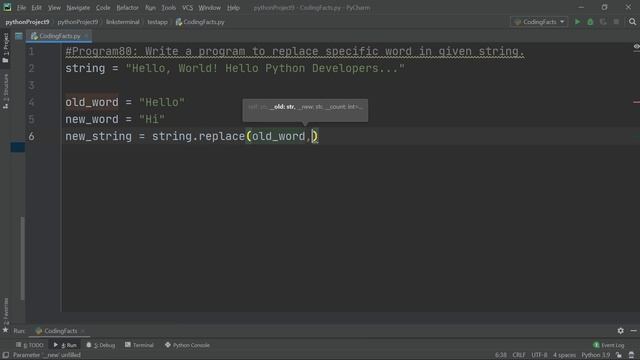Open the View menu

pos(54,8)
